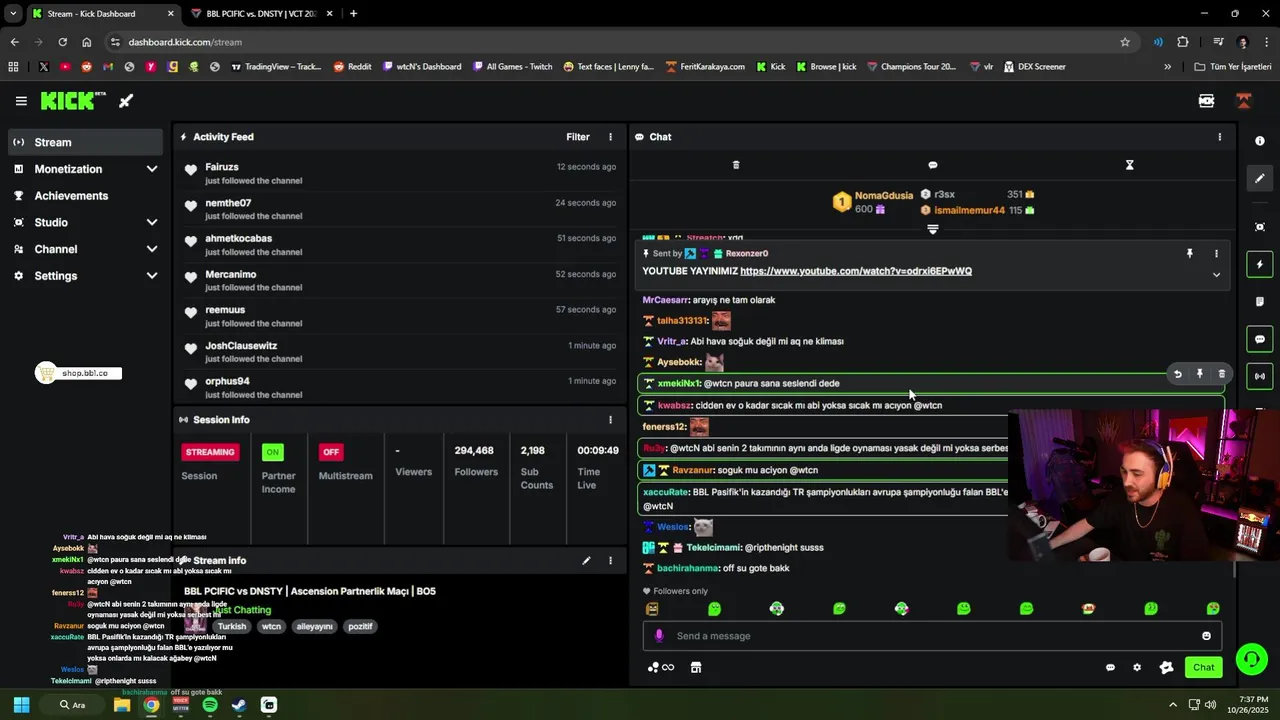
Task: Click the reply arrow on xmekiNx1's message
Action: pyautogui.click(x=1178, y=374)
